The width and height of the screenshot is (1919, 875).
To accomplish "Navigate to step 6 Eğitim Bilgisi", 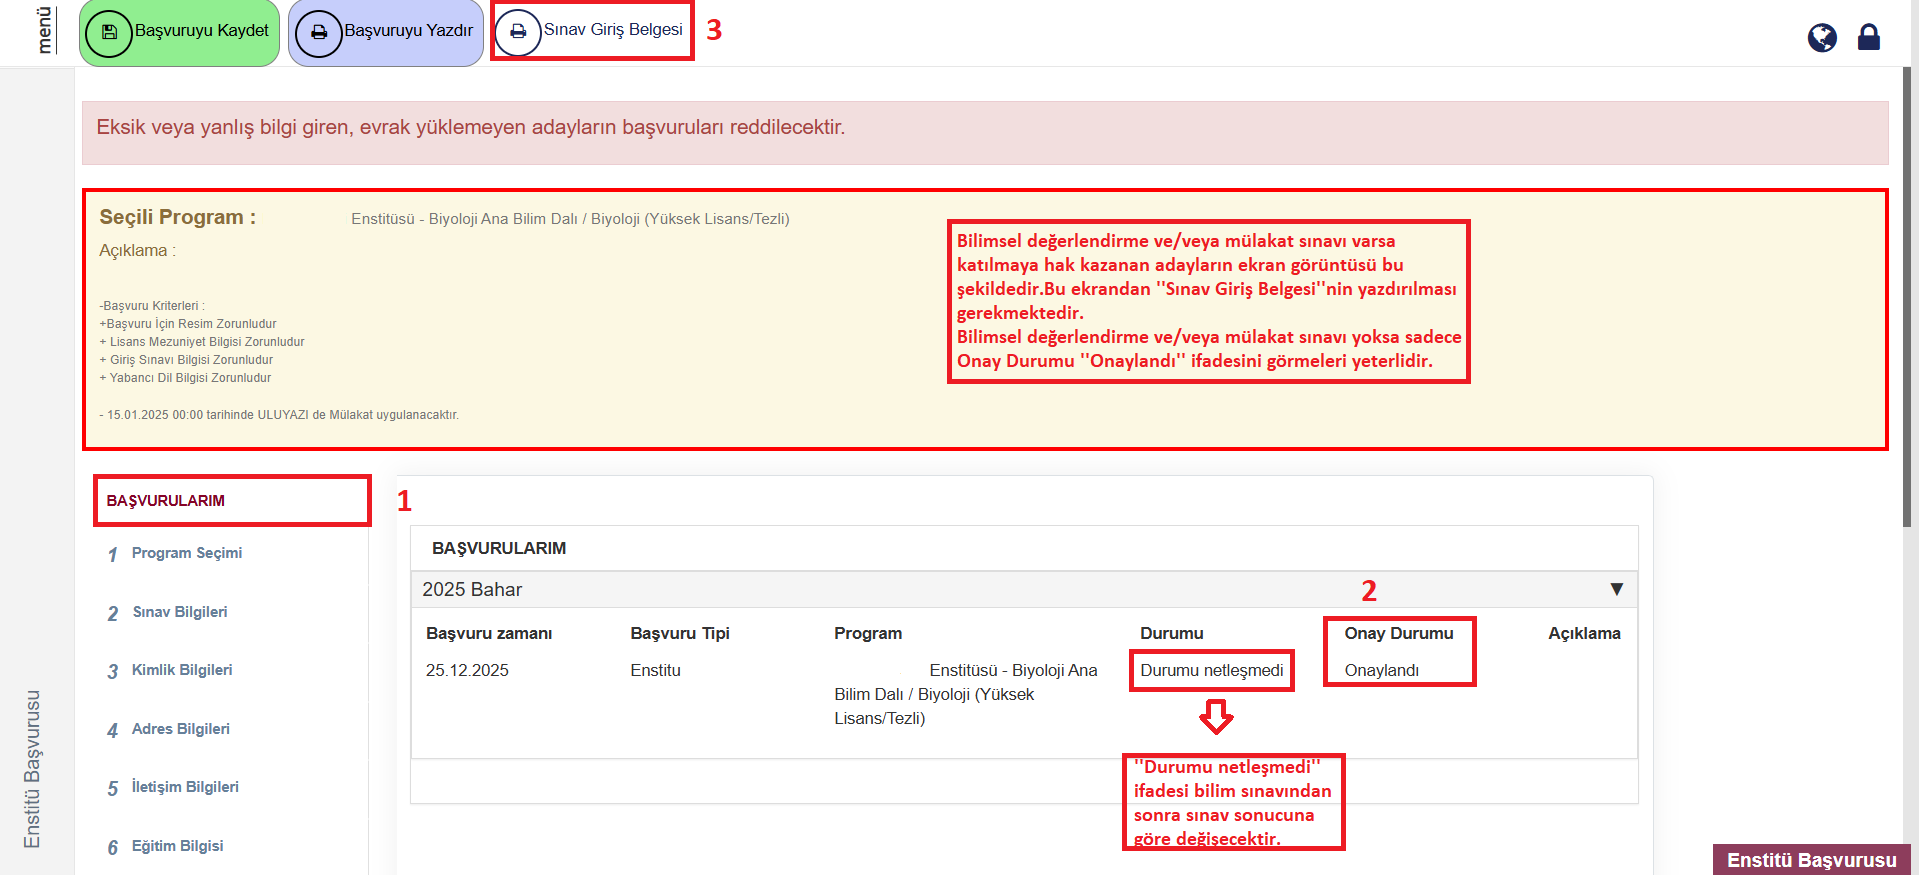I will pos(178,846).
